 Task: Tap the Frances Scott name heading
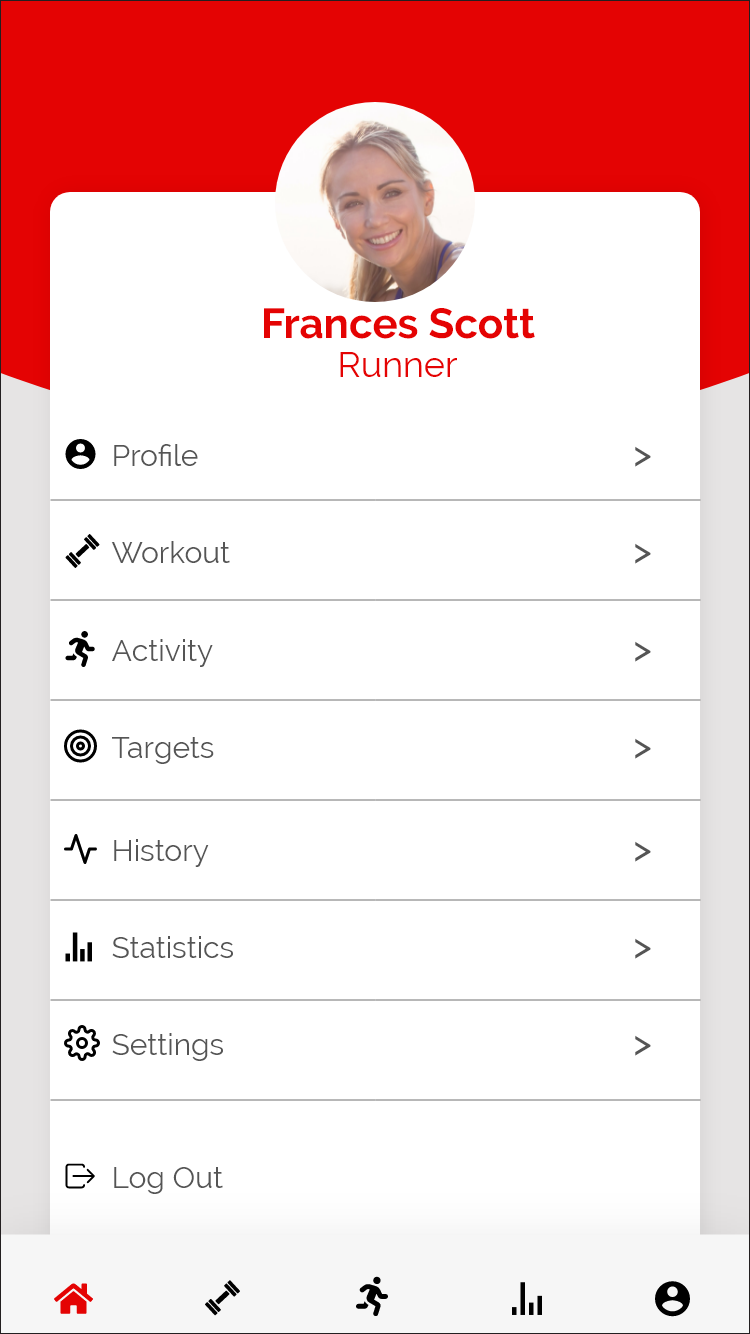pyautogui.click(x=398, y=324)
